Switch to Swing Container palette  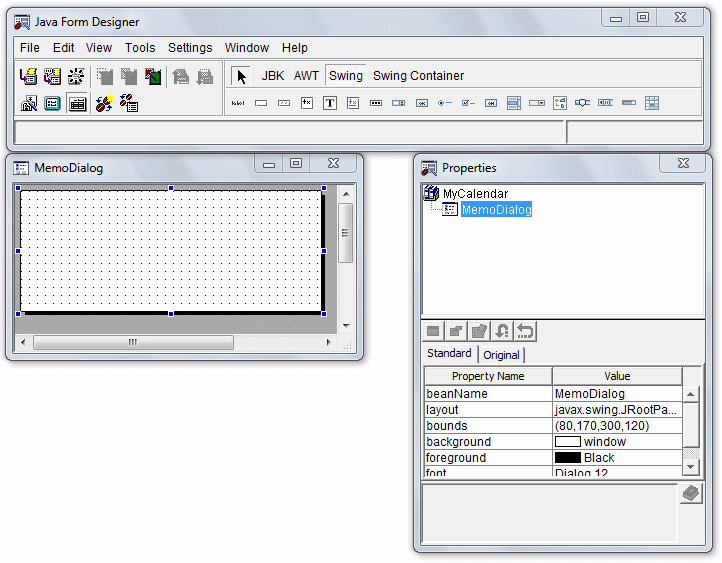418,76
